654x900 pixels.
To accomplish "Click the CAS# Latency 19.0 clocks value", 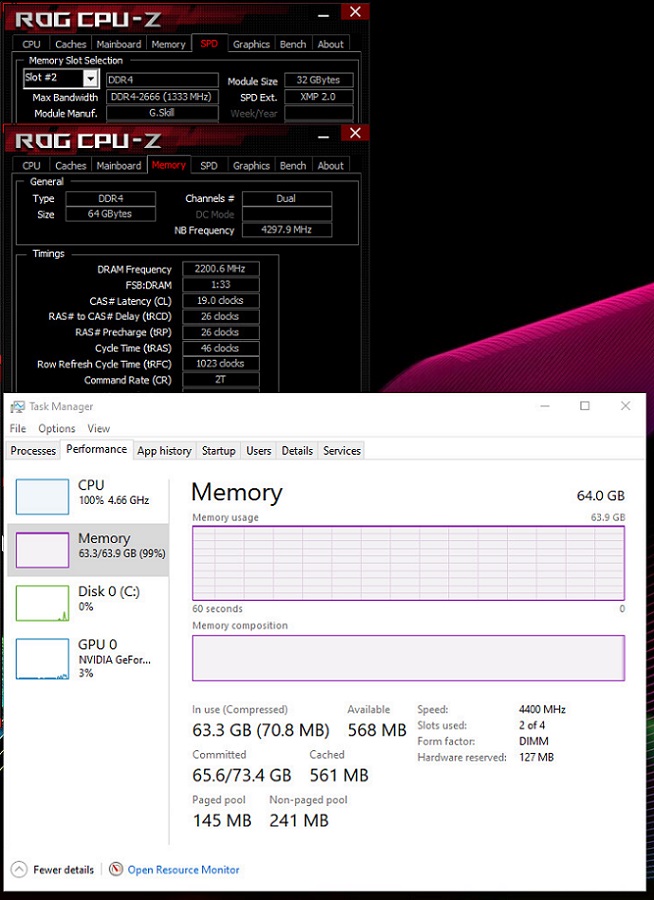I will click(x=220, y=300).
